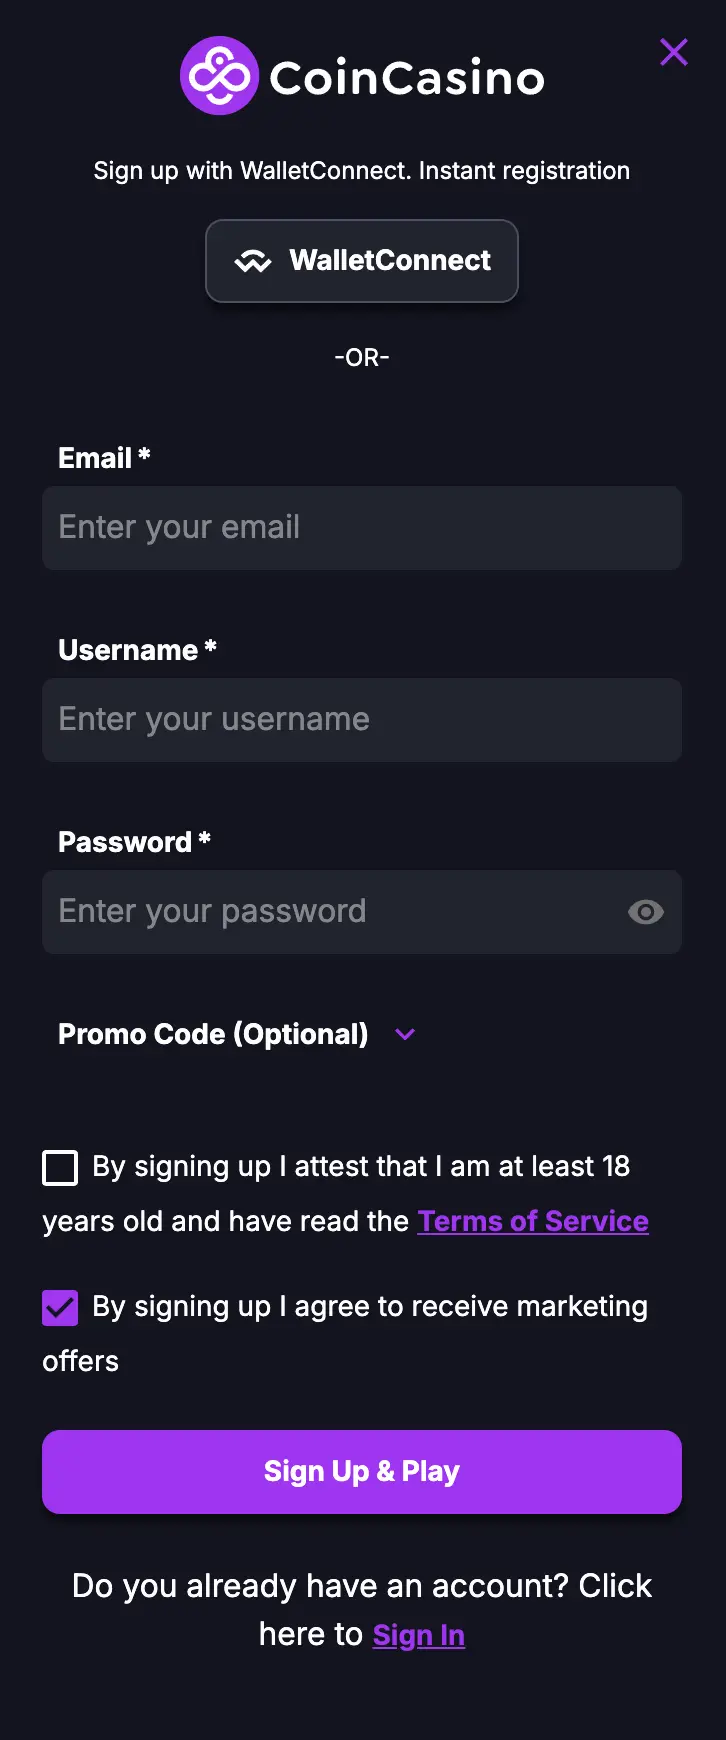
Task: Click the -OR- divider text
Action: [362, 357]
